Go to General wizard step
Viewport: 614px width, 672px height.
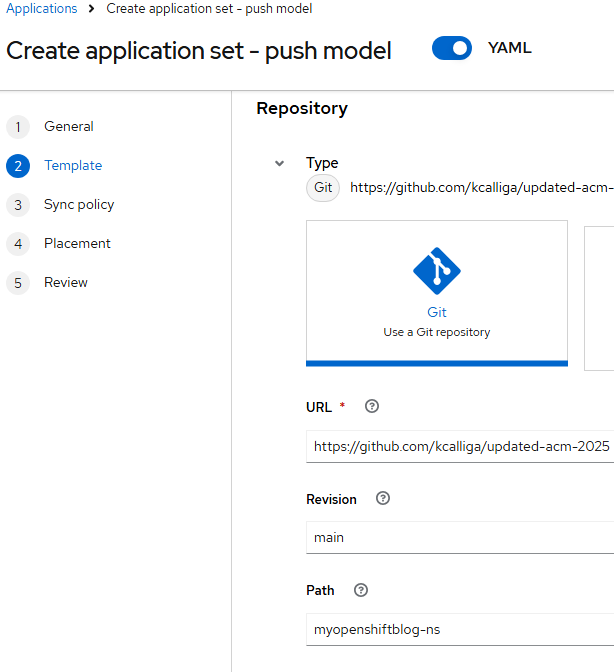[69, 126]
